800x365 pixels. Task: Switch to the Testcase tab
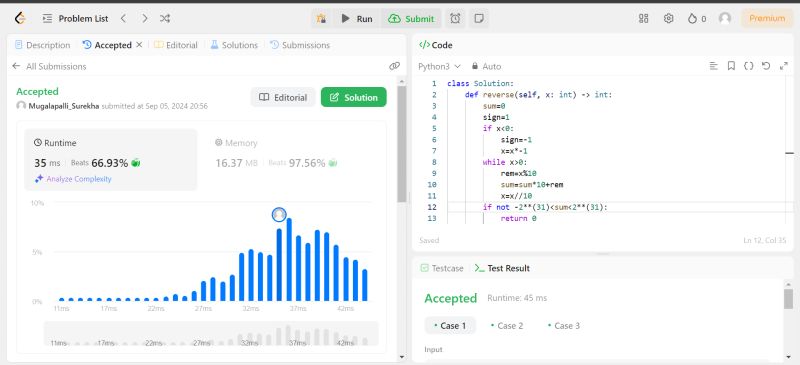[x=442, y=268]
